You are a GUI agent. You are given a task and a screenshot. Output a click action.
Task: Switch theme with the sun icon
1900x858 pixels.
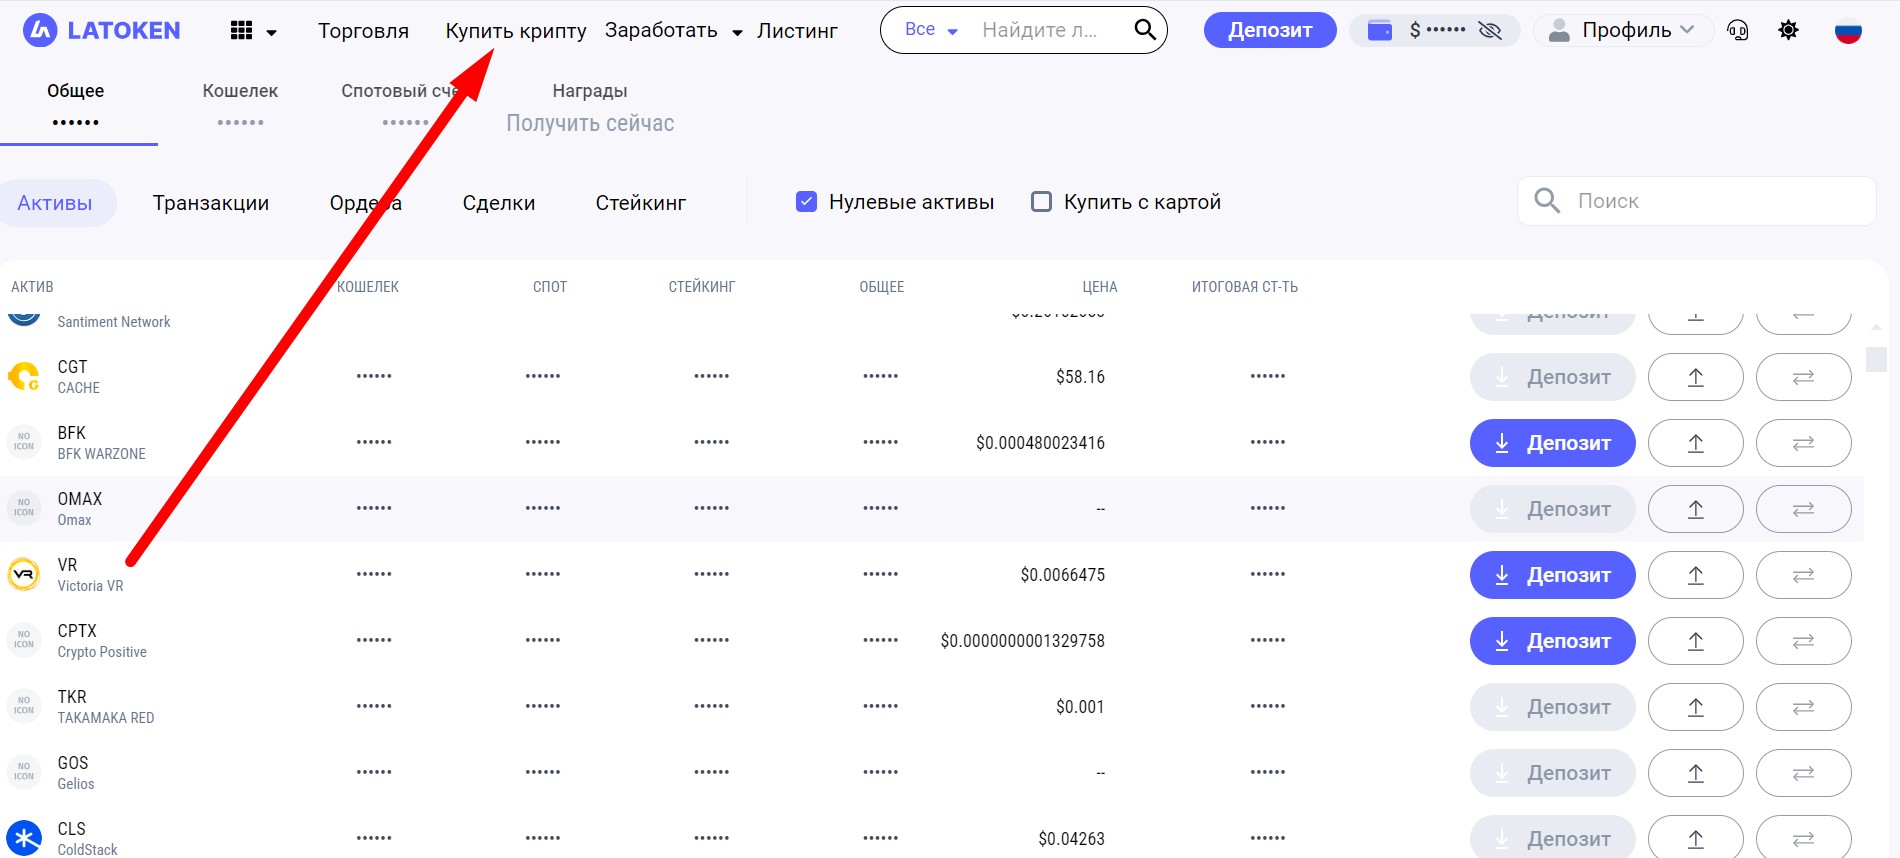click(x=1789, y=30)
